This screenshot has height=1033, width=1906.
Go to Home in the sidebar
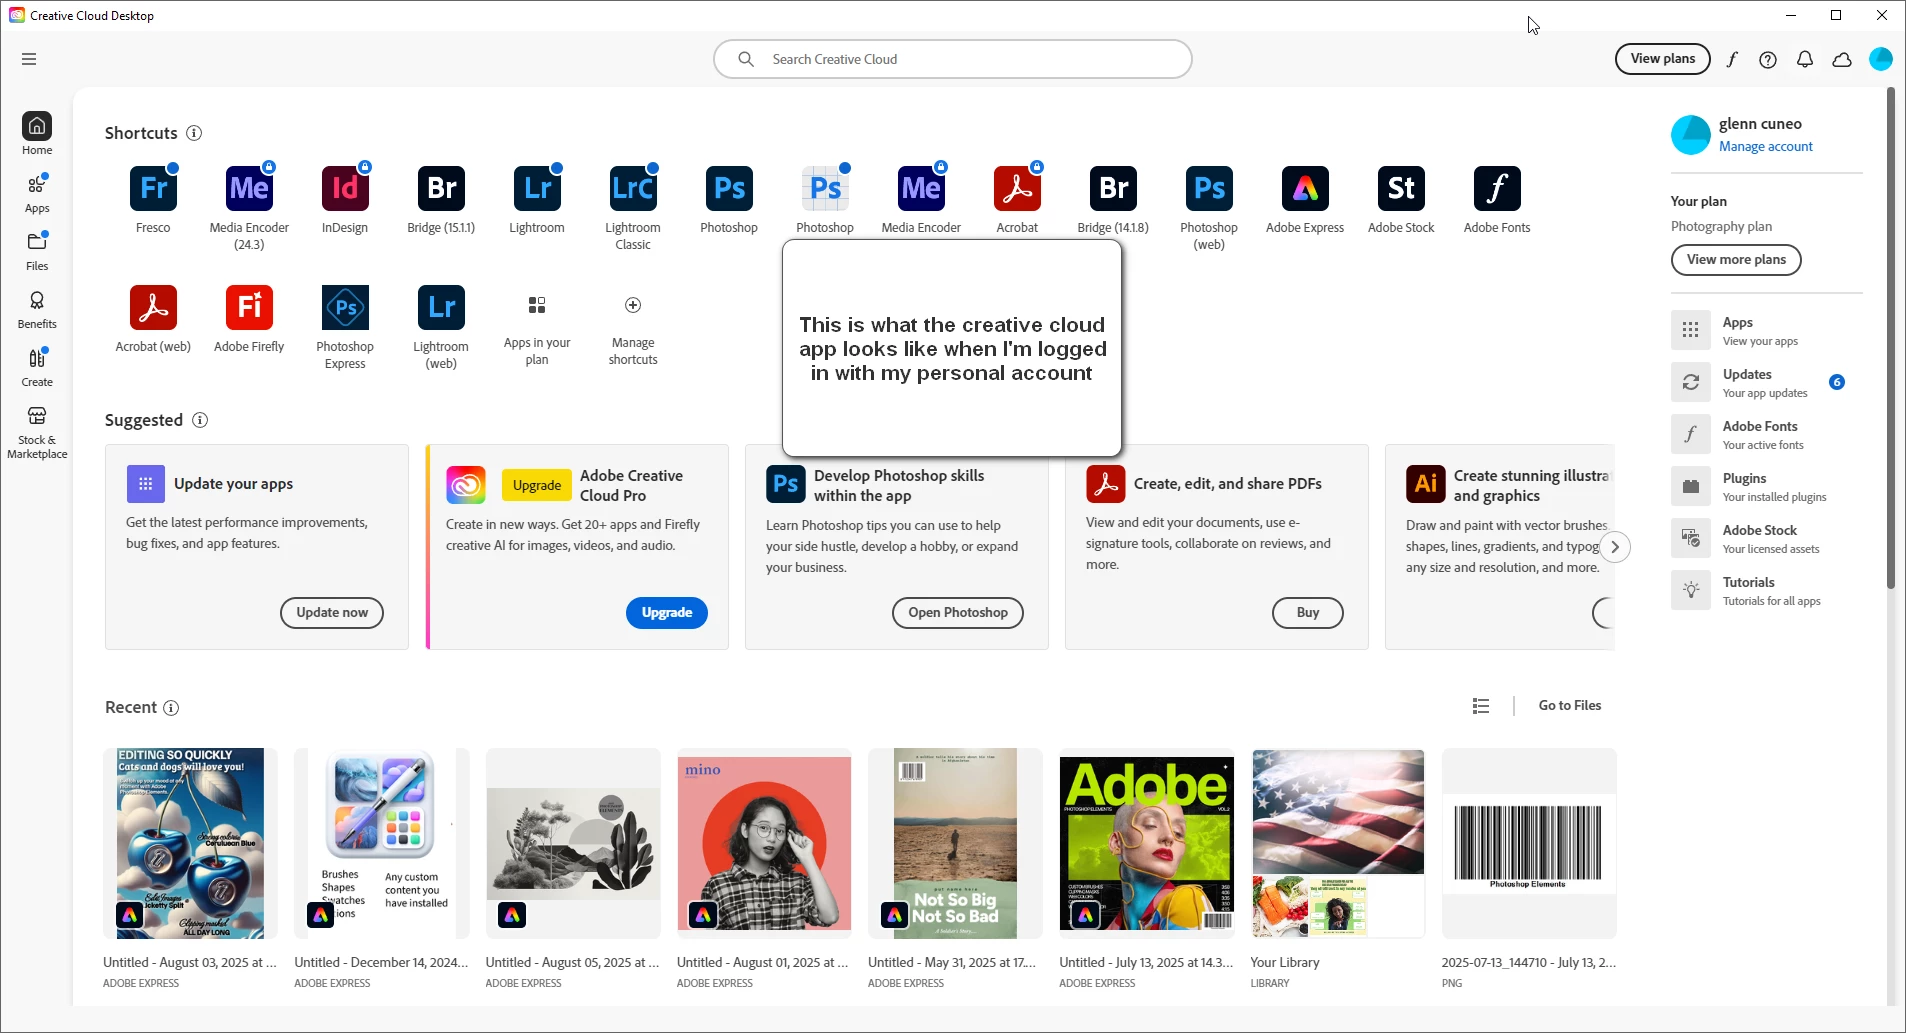point(37,133)
